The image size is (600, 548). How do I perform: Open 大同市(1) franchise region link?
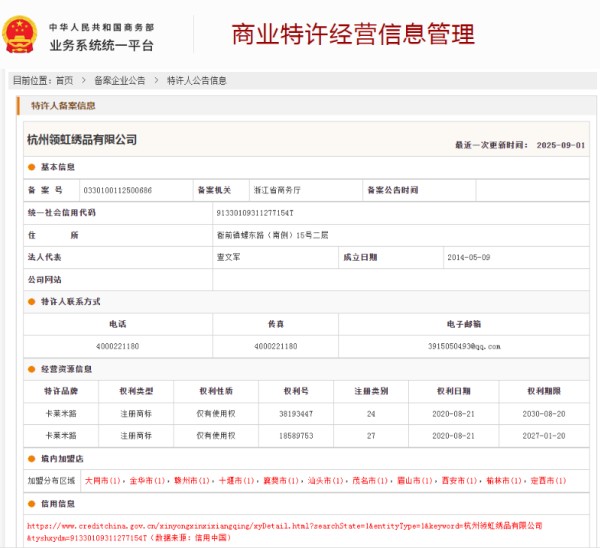tap(102, 481)
